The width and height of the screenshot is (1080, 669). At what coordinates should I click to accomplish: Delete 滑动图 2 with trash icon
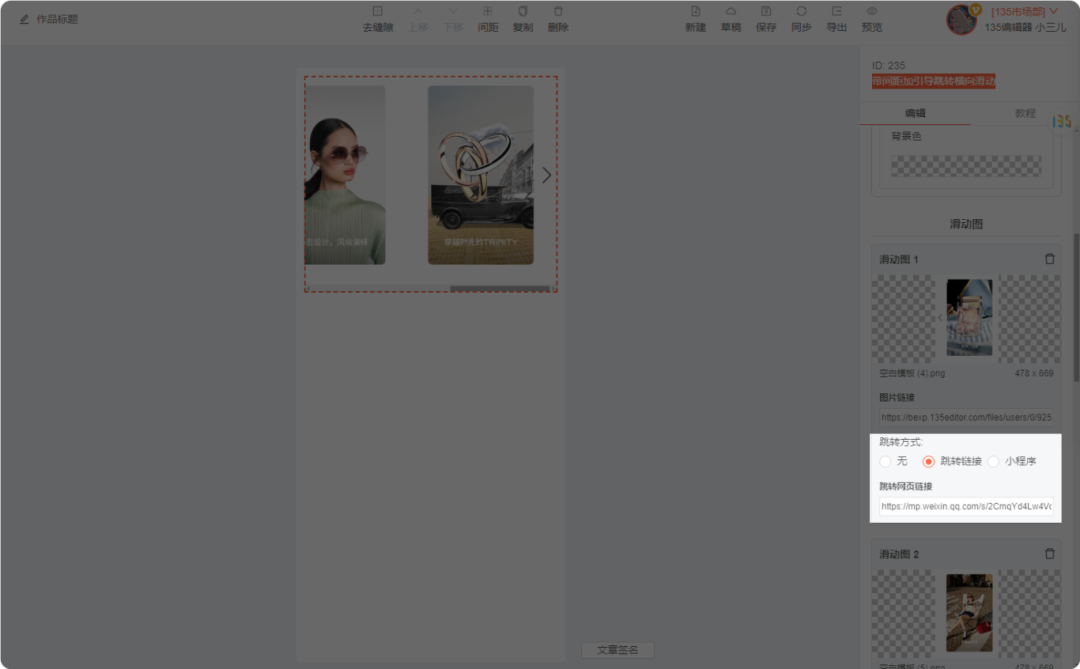pyautogui.click(x=1049, y=554)
